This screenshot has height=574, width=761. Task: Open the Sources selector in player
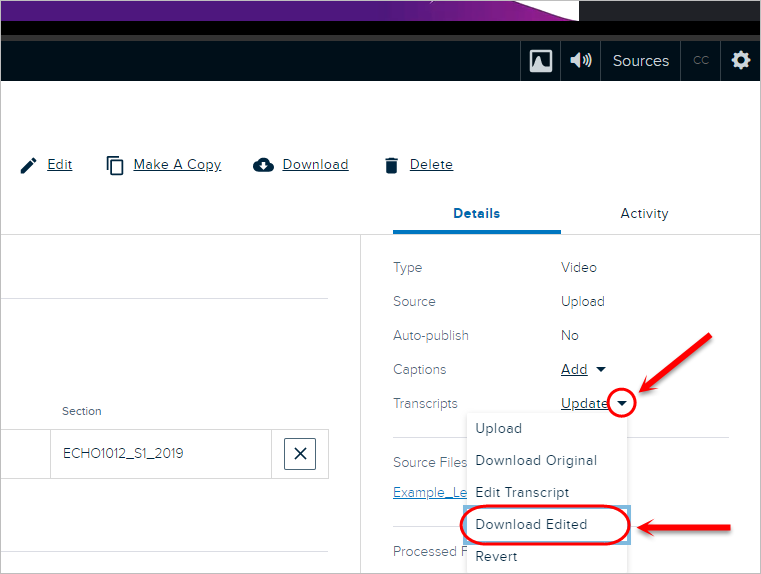click(640, 61)
